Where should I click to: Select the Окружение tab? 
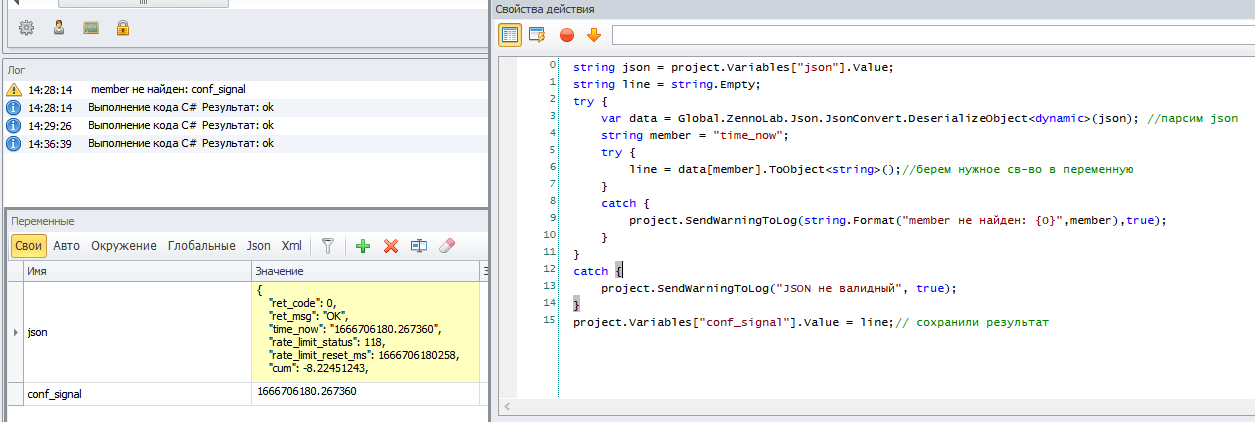pos(124,246)
